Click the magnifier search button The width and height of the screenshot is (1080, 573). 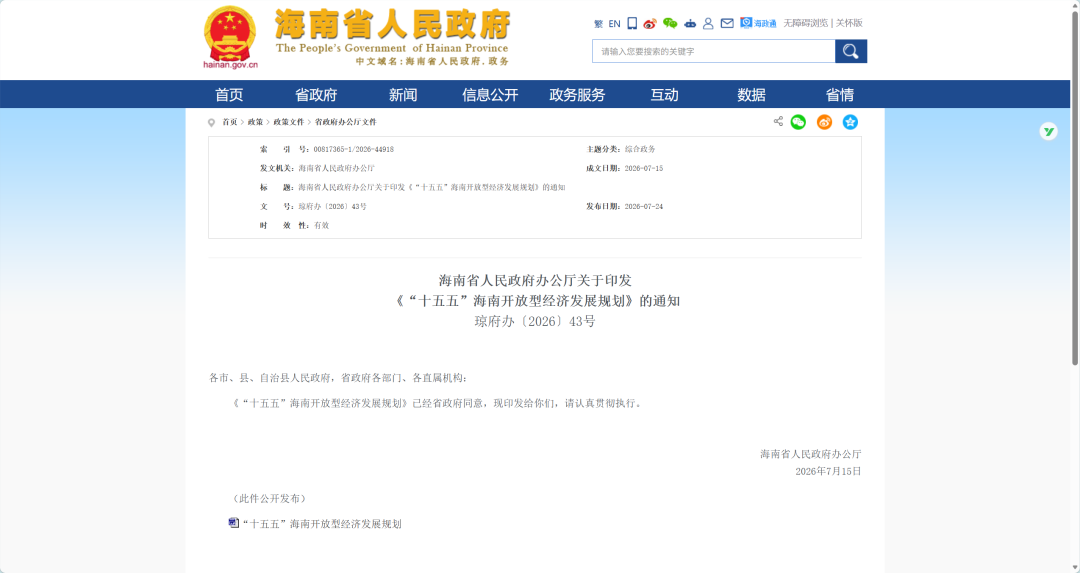click(x=851, y=51)
